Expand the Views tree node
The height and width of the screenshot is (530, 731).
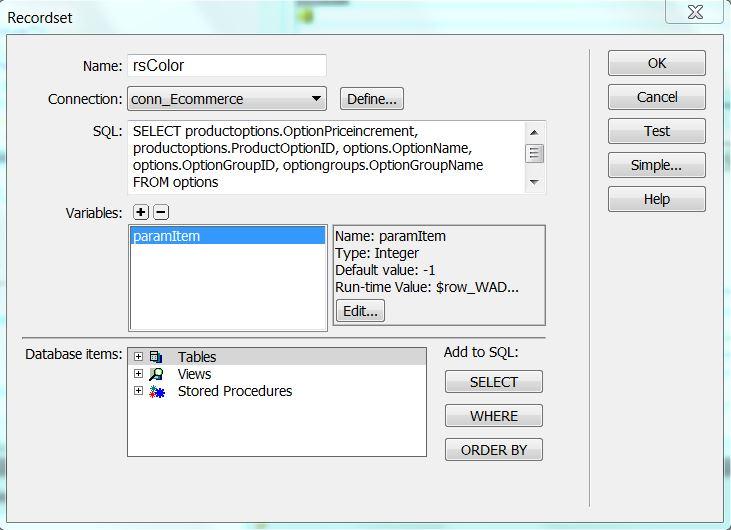pos(138,373)
